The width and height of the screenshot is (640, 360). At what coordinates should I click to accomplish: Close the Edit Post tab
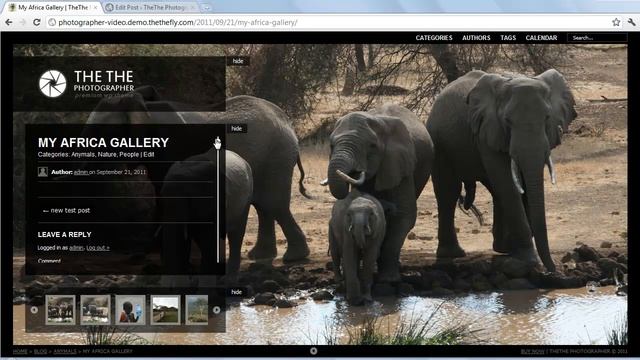point(193,7)
